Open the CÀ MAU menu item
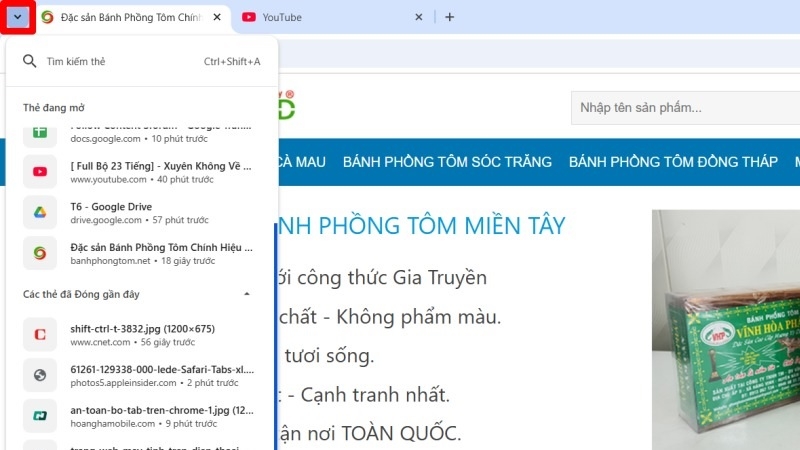This screenshot has height=450, width=800. click(302, 162)
